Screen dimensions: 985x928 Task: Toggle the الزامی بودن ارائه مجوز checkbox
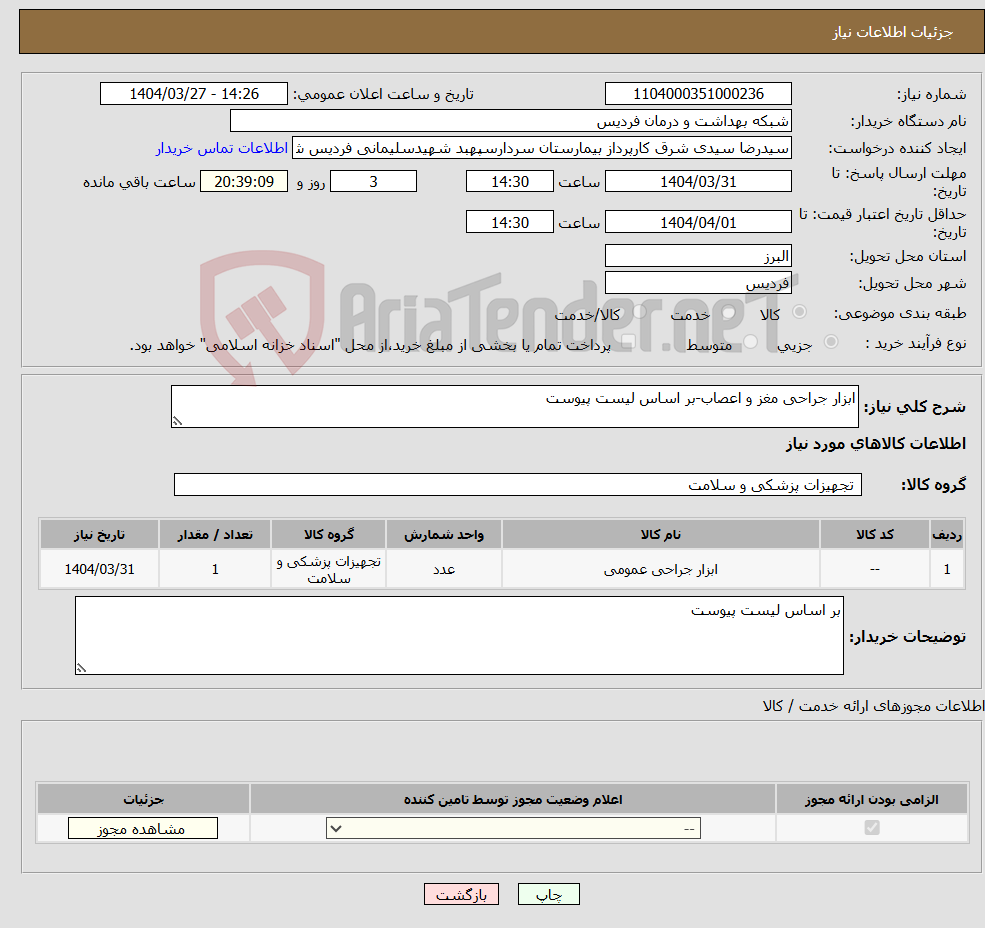pos(872,827)
